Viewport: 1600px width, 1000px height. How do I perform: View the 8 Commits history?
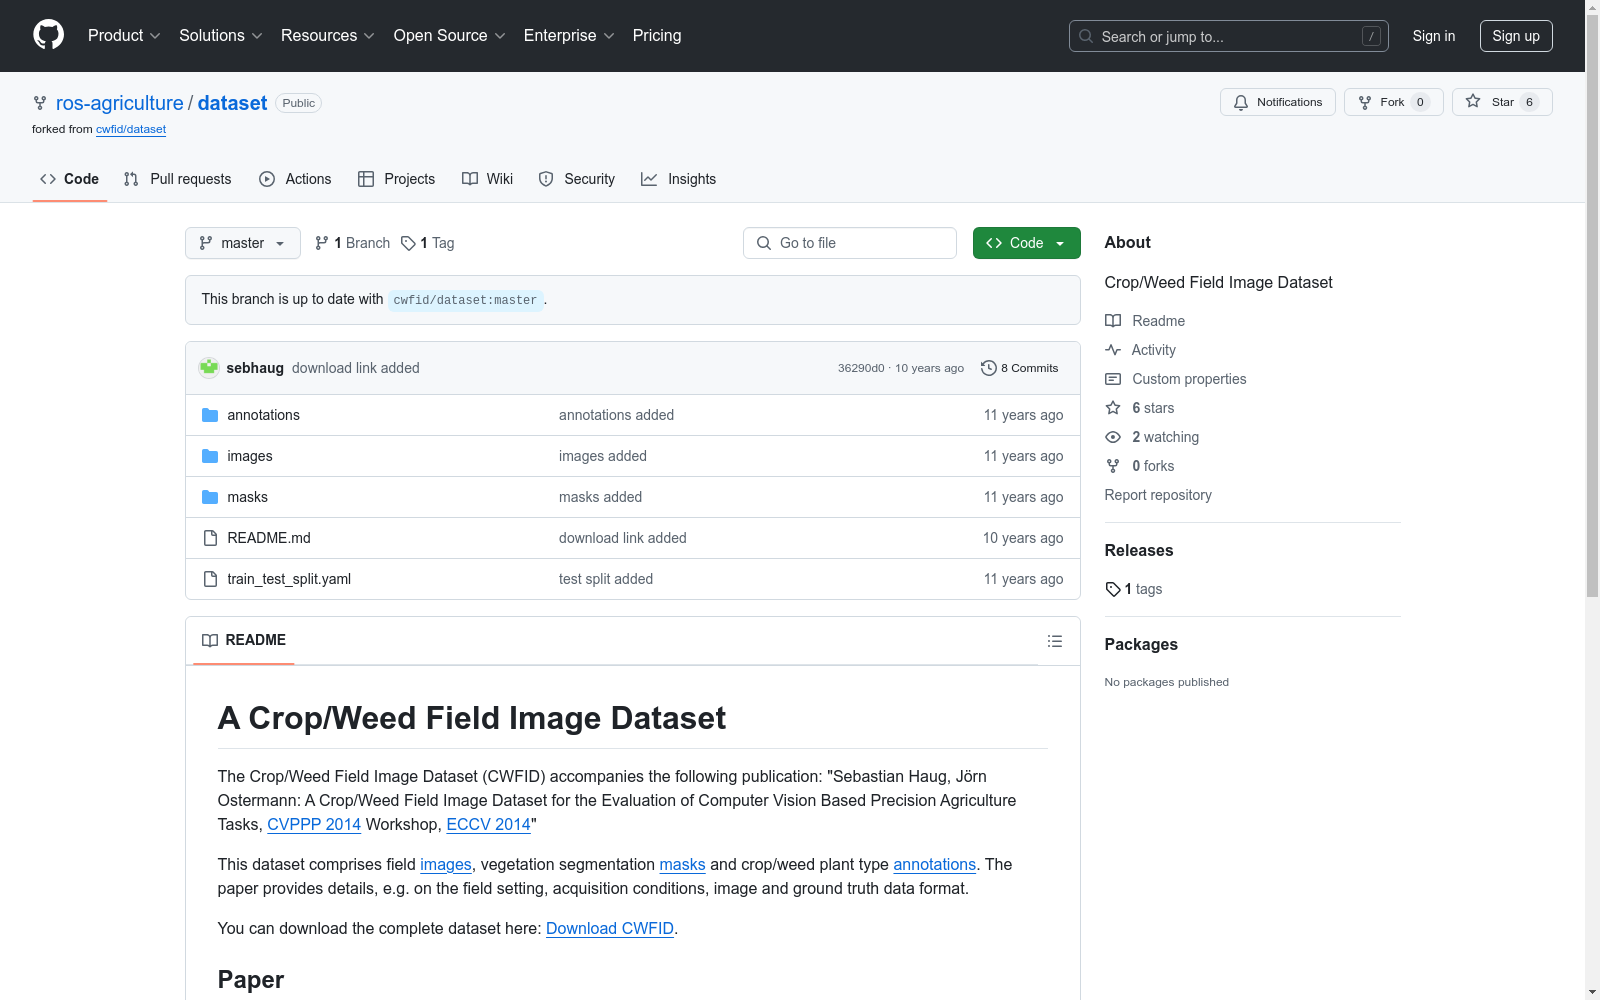pos(1020,368)
